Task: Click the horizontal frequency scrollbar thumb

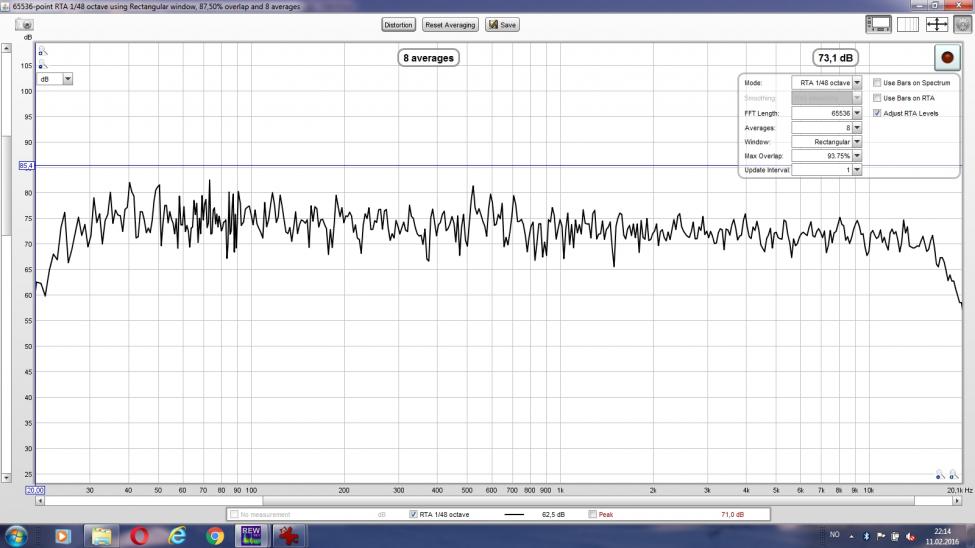Action: pos(588,501)
